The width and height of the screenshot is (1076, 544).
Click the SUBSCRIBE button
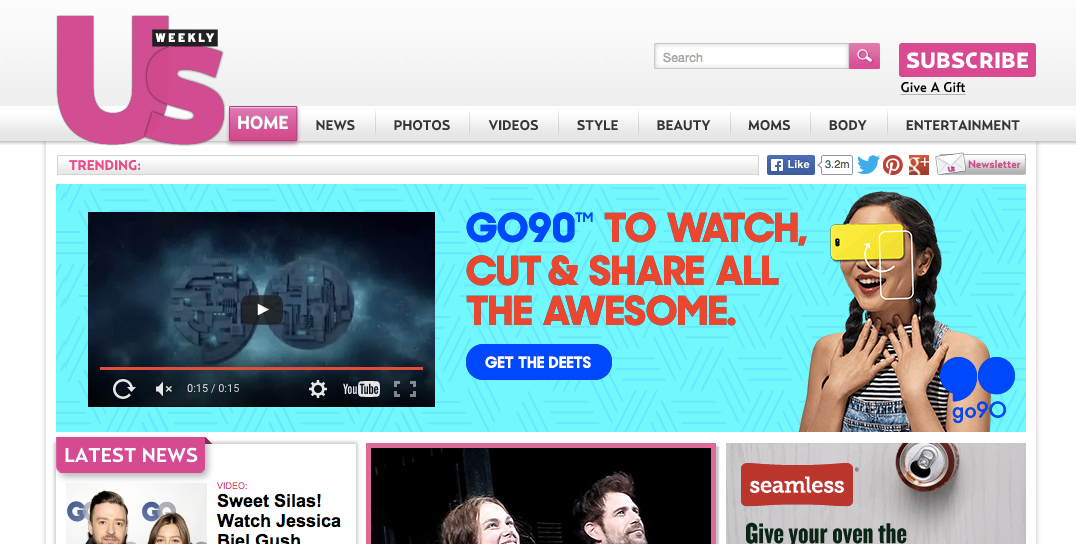967,60
